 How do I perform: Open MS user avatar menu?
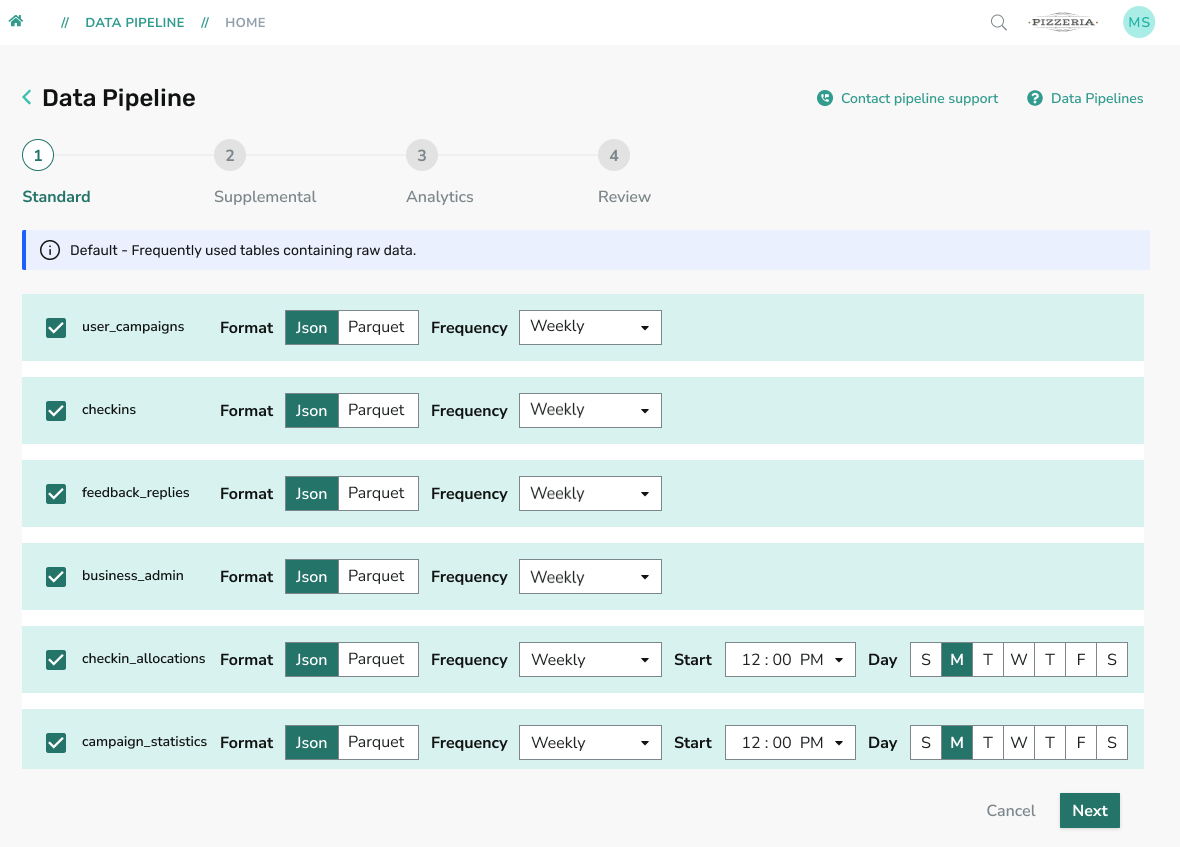point(1139,22)
